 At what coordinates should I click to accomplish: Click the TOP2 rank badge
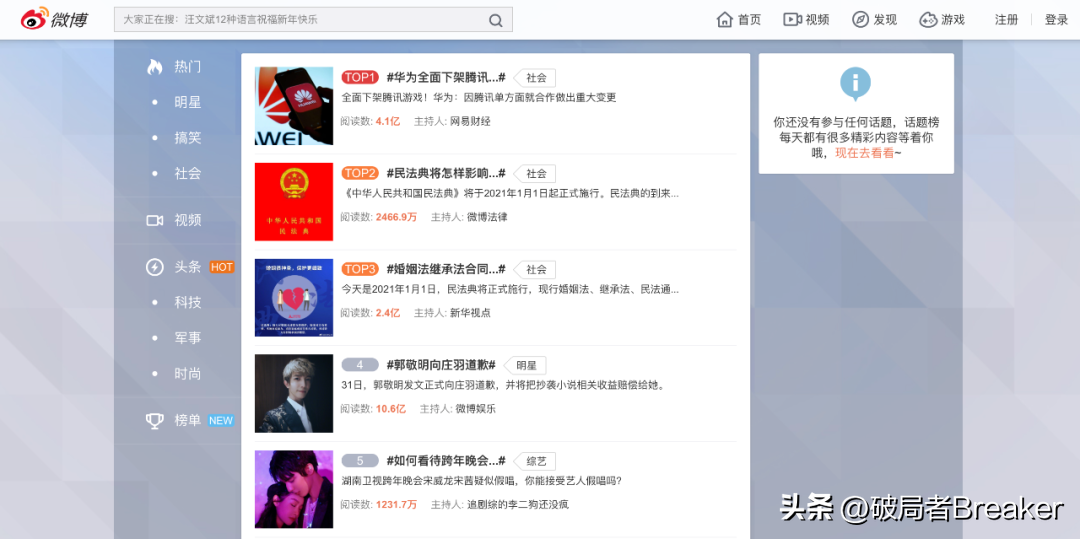pyautogui.click(x=360, y=173)
